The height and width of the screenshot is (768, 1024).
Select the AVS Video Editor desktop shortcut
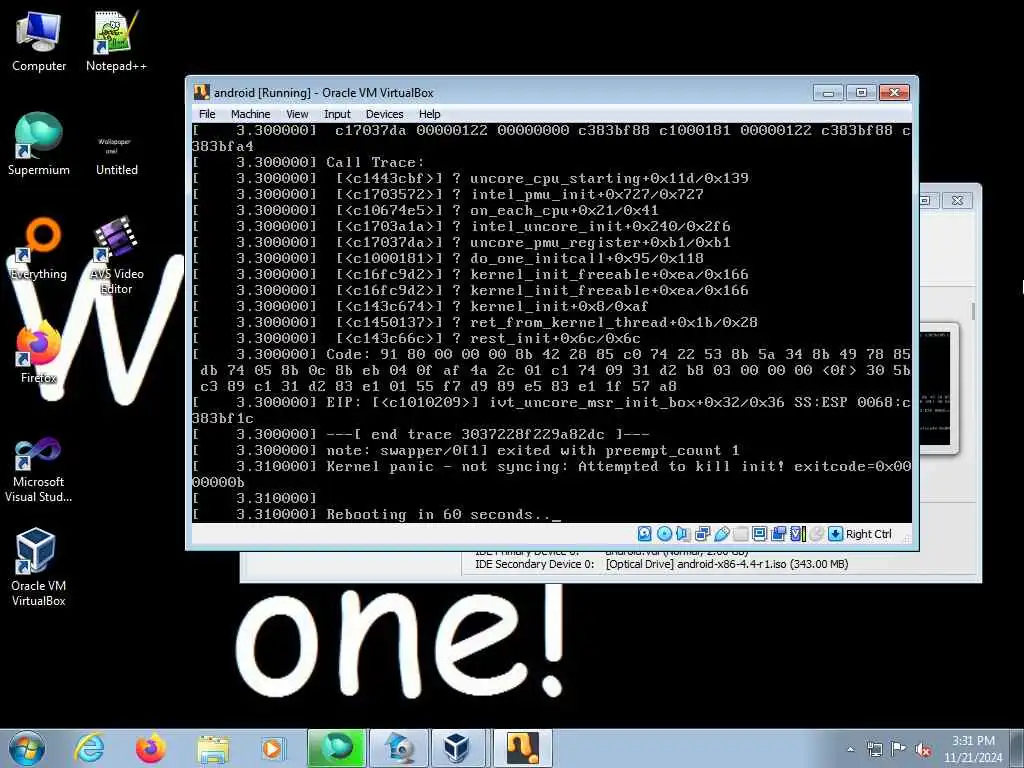pyautogui.click(x=116, y=256)
